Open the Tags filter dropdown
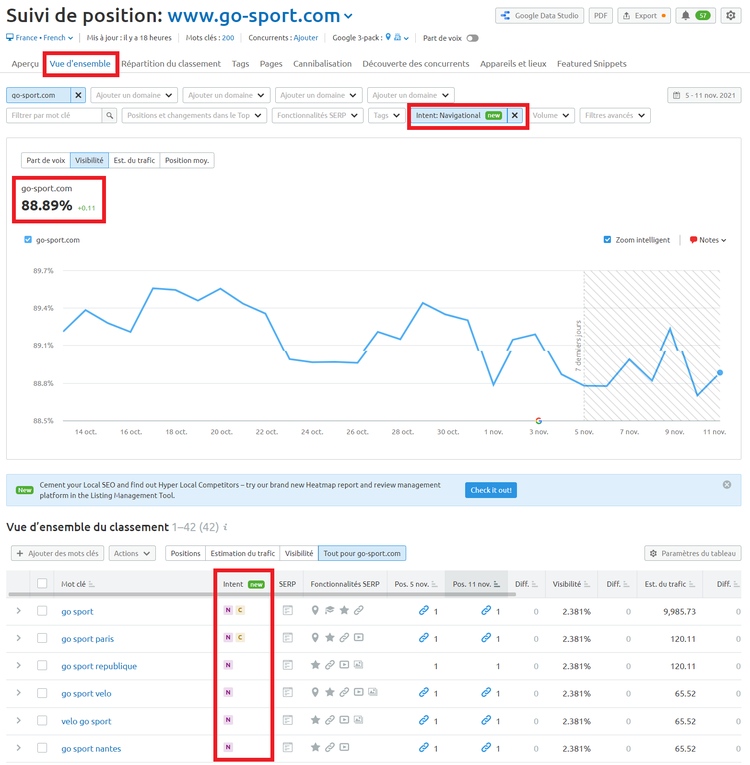 click(x=386, y=116)
